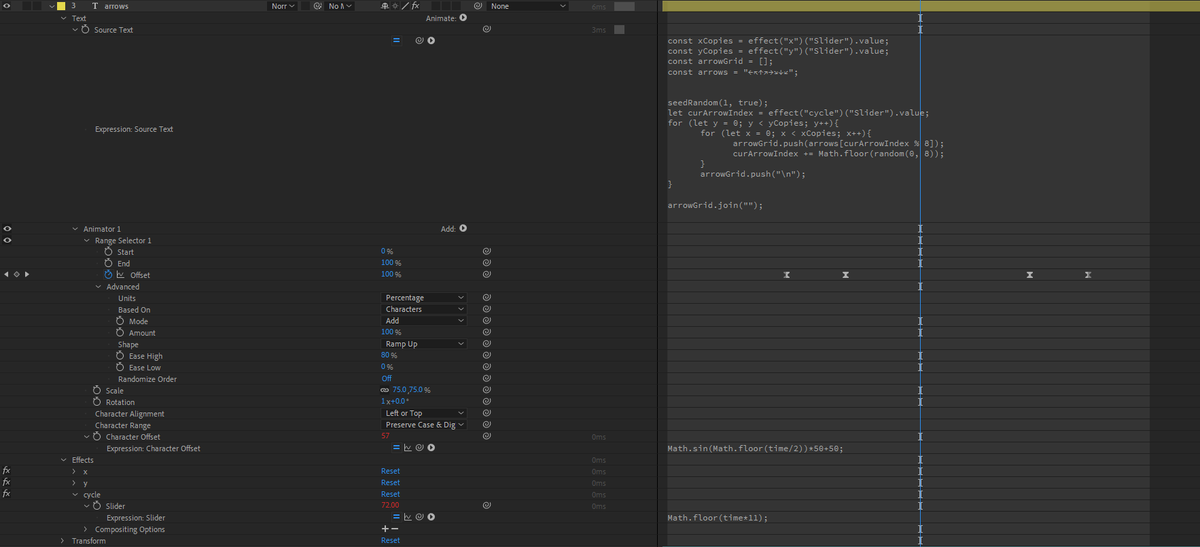Toggle the fx effects switch on arrows layer
Image resolution: width=1200 pixels, height=547 pixels.
pos(414,6)
